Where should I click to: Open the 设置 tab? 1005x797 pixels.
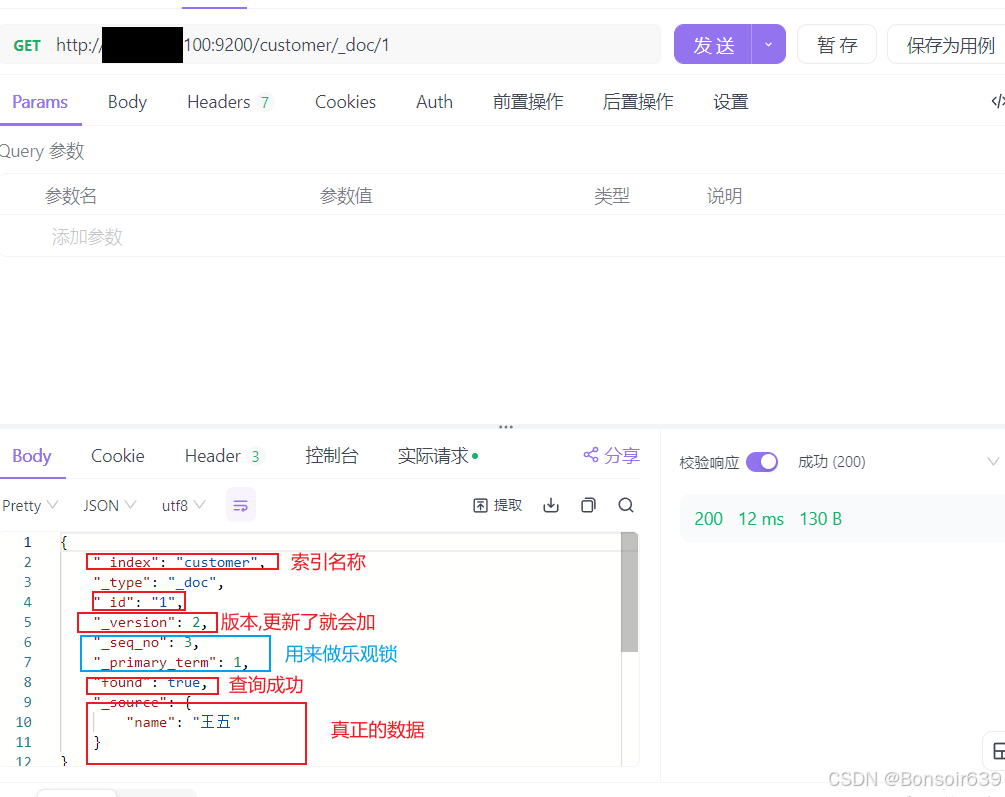coord(731,102)
